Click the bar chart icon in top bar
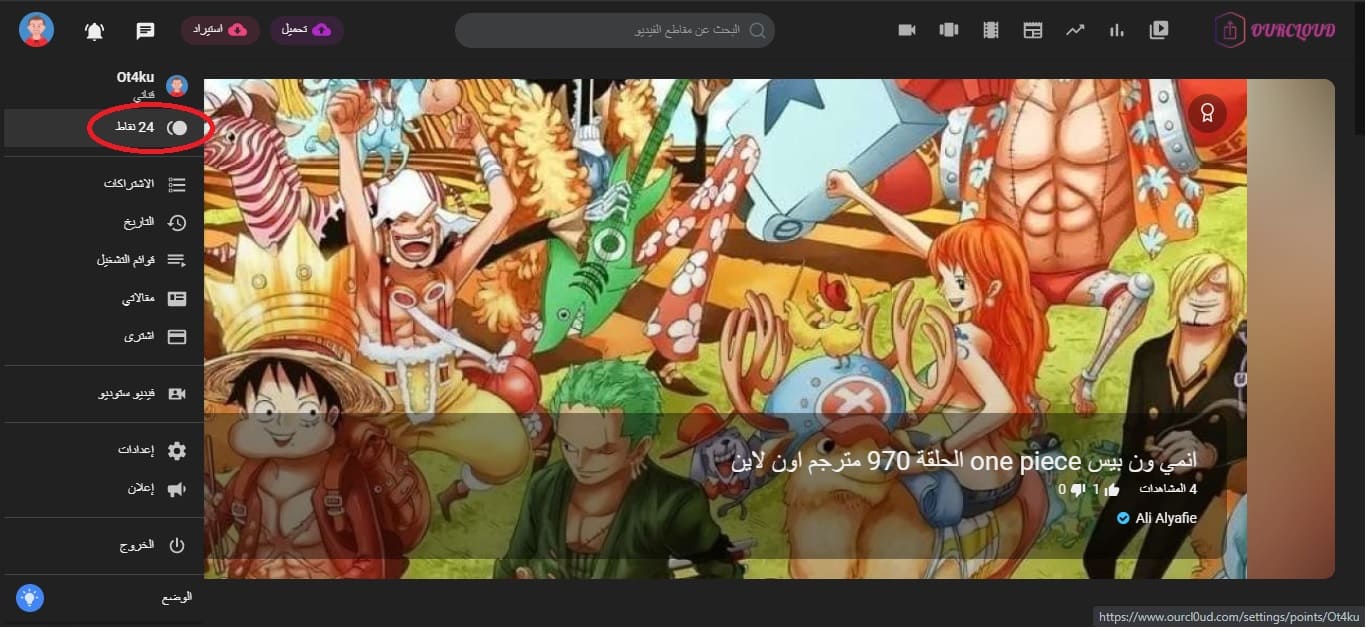This screenshot has width=1366, height=628. coord(1117,30)
